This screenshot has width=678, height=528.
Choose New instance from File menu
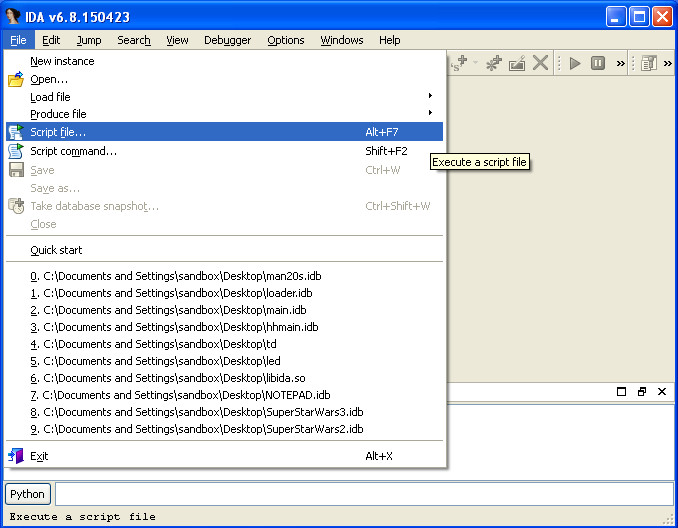(x=224, y=61)
